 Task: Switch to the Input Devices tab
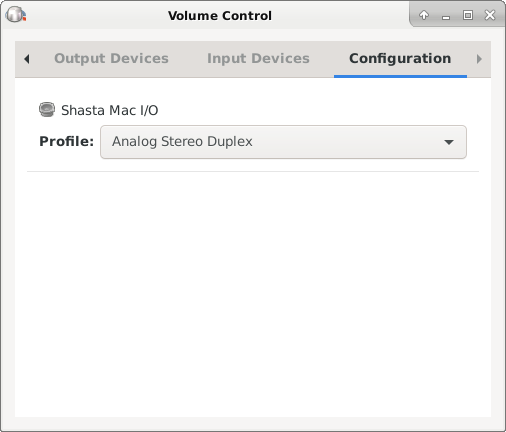[x=258, y=59]
